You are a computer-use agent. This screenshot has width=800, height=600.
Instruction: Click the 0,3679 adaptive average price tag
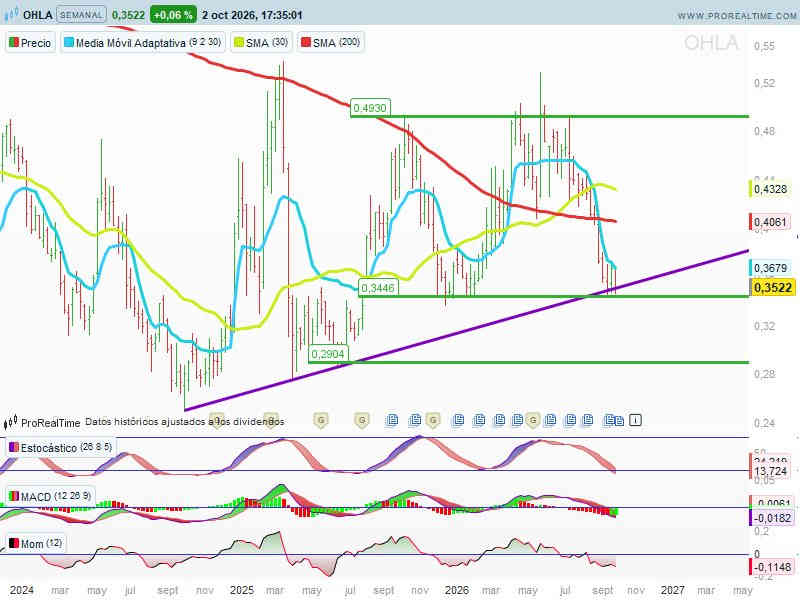point(770,268)
